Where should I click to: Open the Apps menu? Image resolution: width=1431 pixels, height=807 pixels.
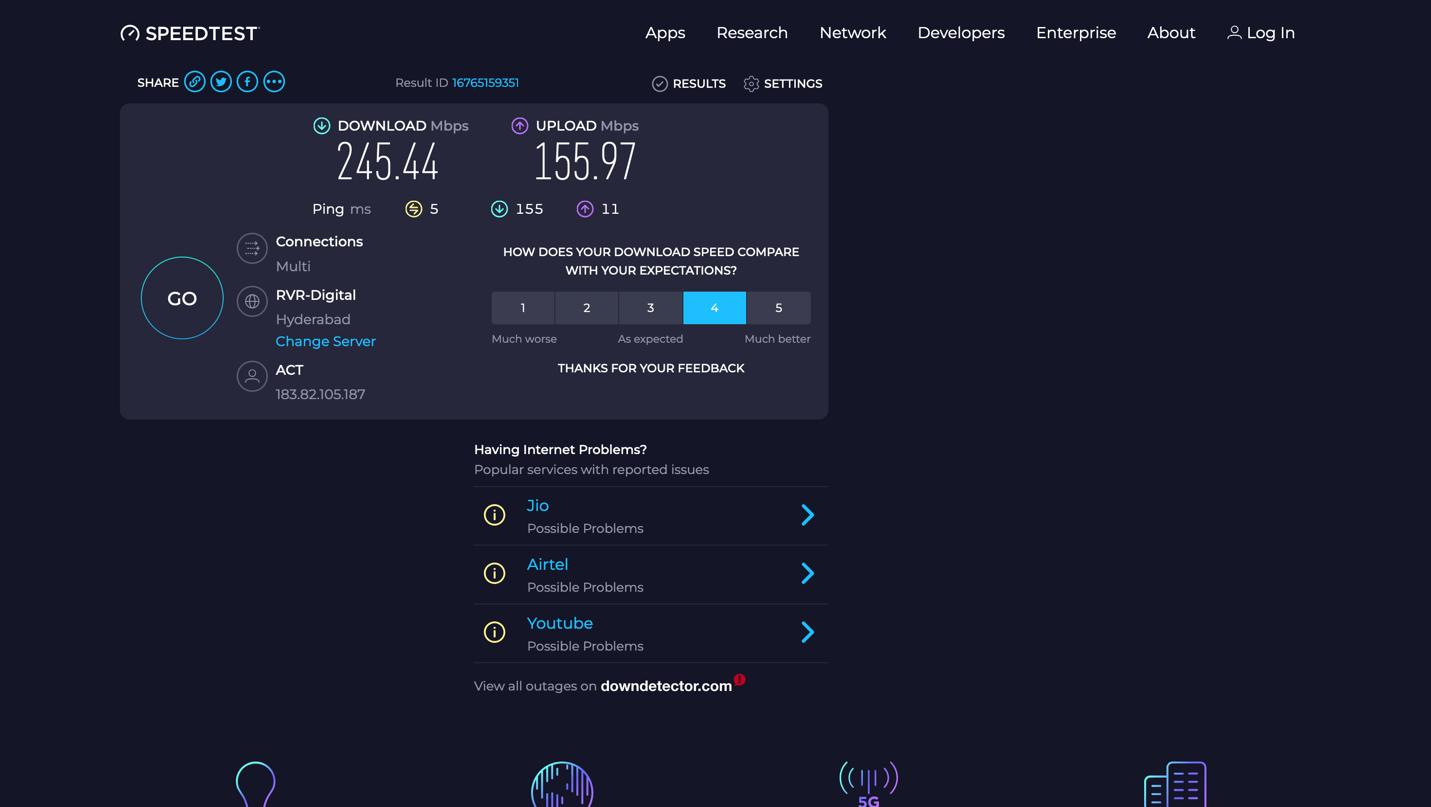665,33
